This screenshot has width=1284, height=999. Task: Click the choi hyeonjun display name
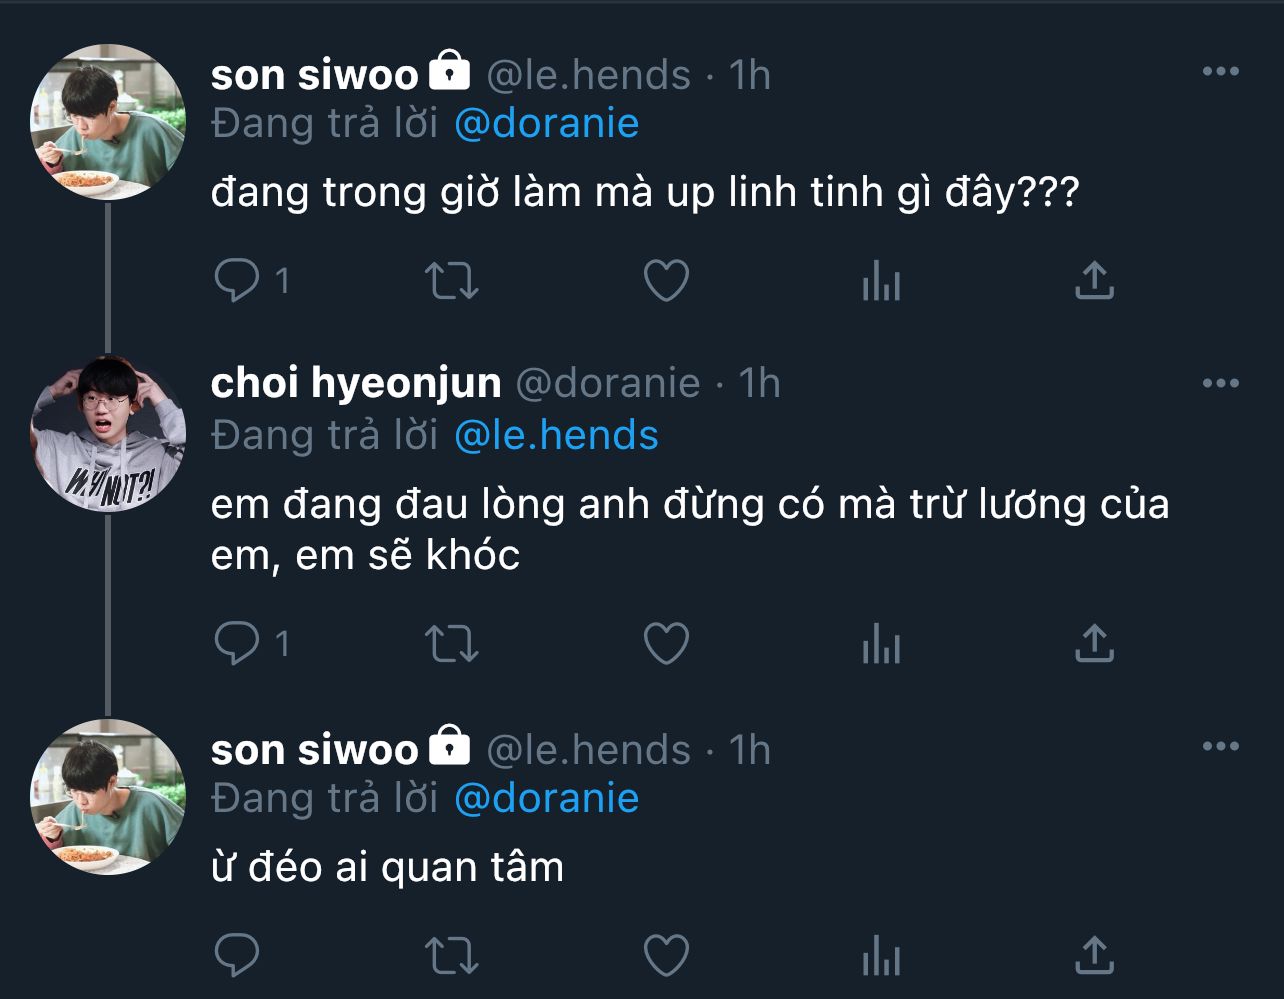(356, 384)
